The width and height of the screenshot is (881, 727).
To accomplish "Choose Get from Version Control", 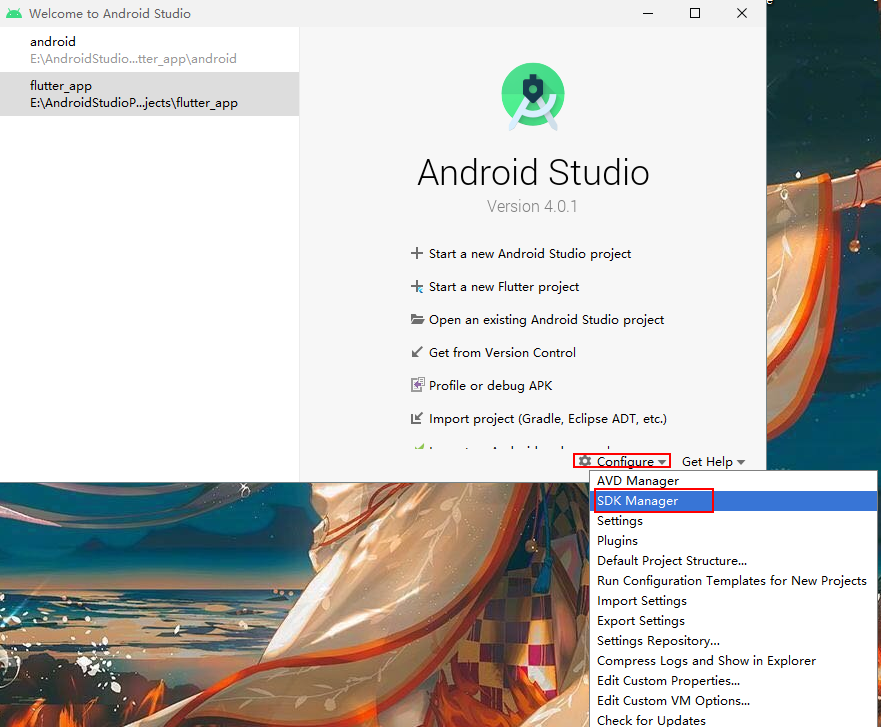I will [x=502, y=353].
